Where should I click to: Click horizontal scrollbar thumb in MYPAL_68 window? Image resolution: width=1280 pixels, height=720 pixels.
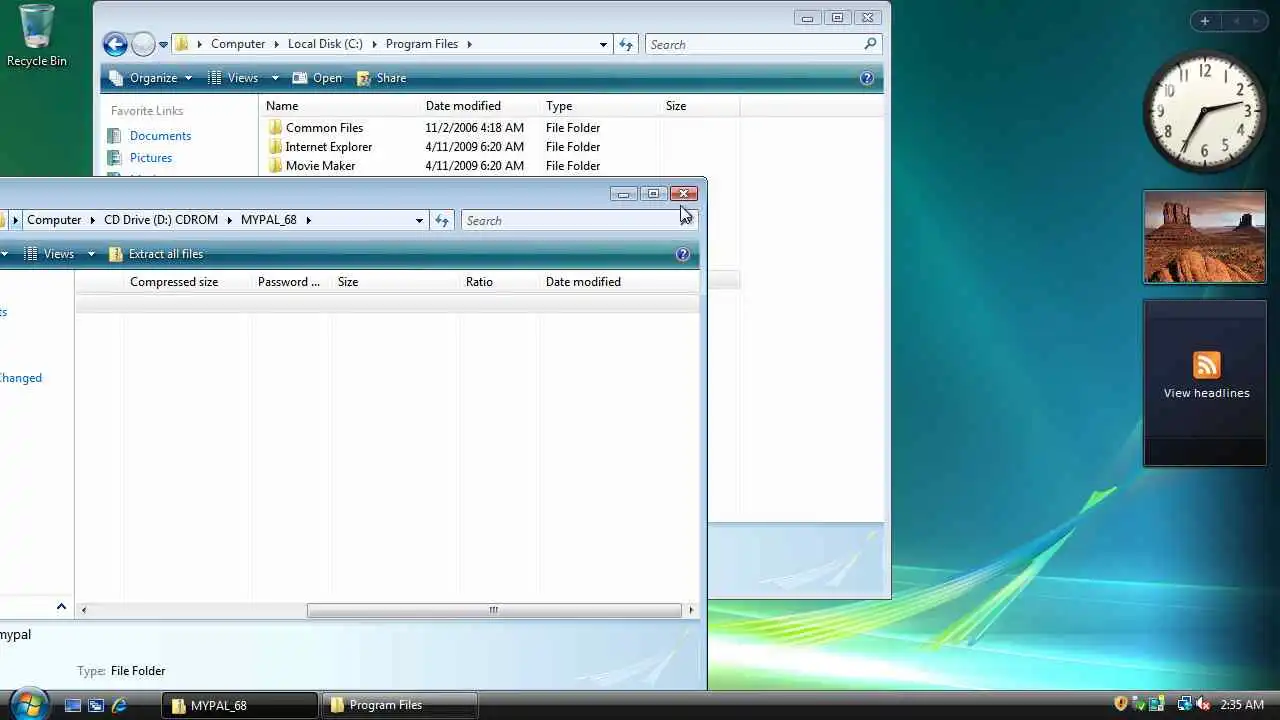point(493,610)
